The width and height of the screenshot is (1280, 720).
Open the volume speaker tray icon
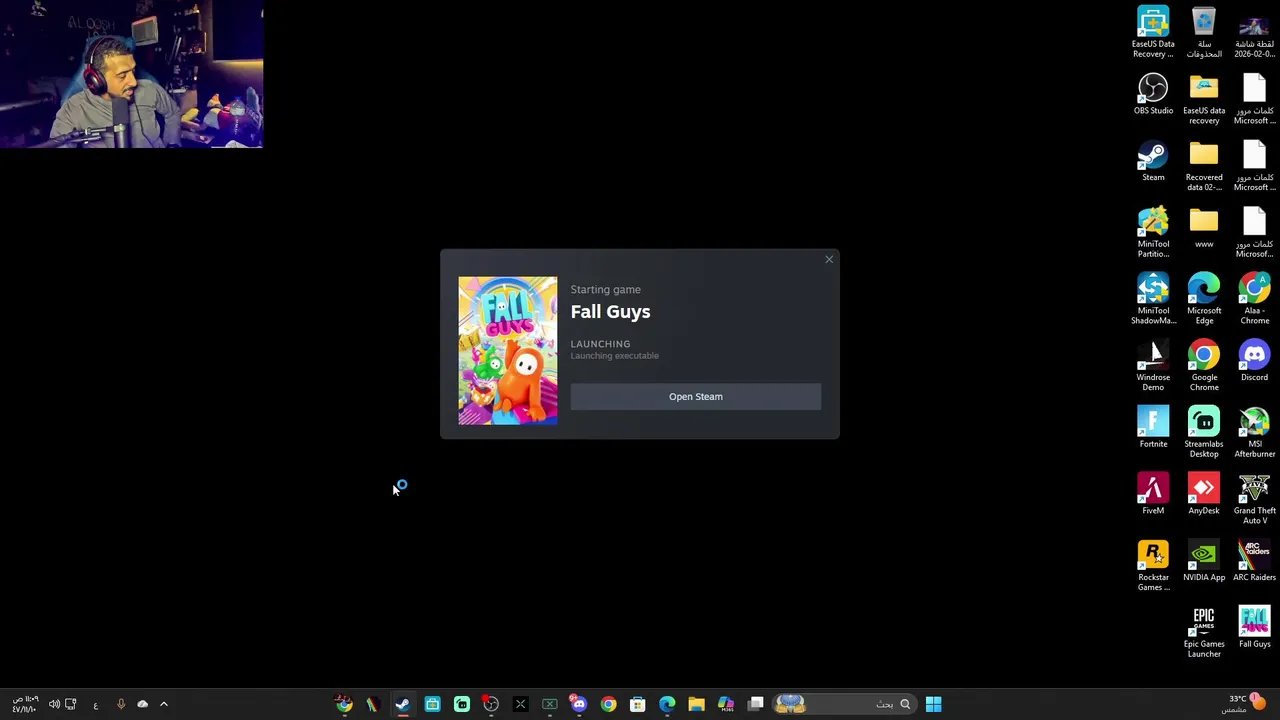pyautogui.click(x=54, y=704)
